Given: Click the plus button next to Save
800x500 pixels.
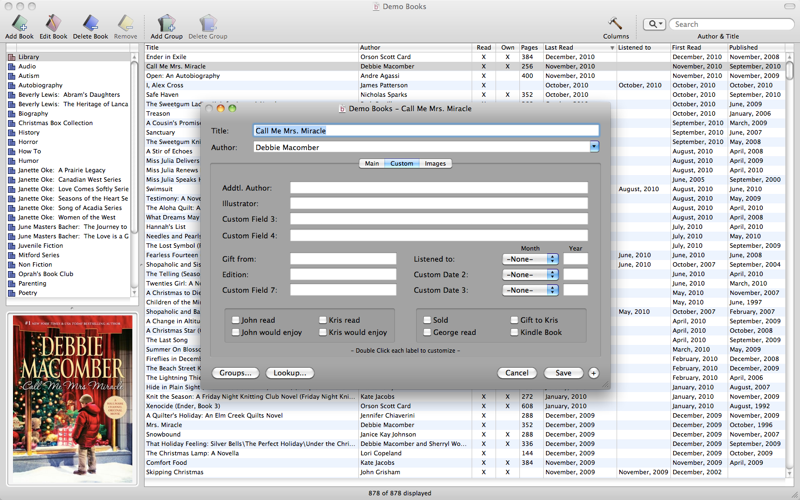Looking at the screenshot, I should [x=593, y=373].
